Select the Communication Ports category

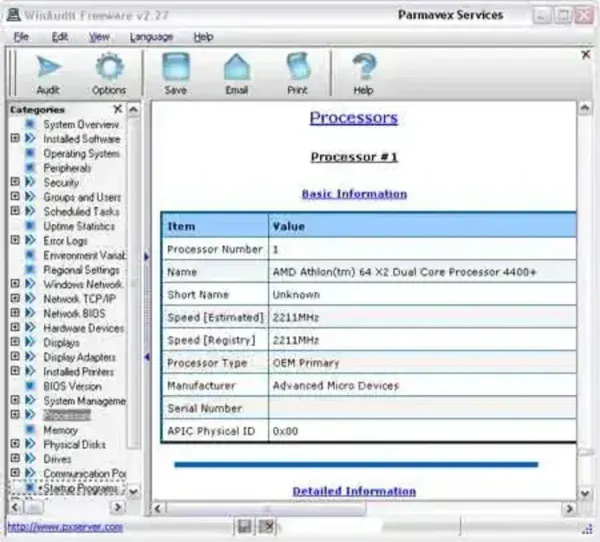tap(85, 473)
